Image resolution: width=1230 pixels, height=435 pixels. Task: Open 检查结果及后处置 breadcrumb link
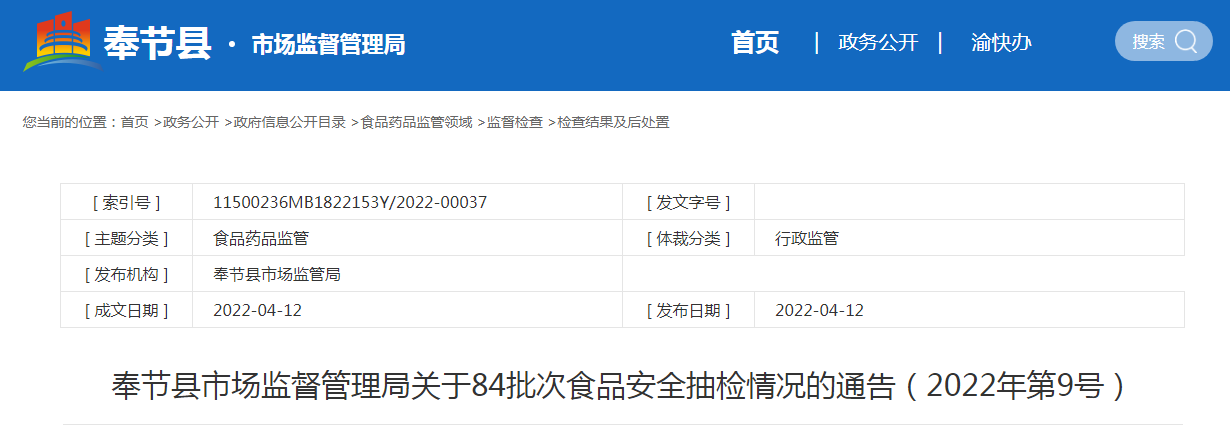(x=613, y=122)
